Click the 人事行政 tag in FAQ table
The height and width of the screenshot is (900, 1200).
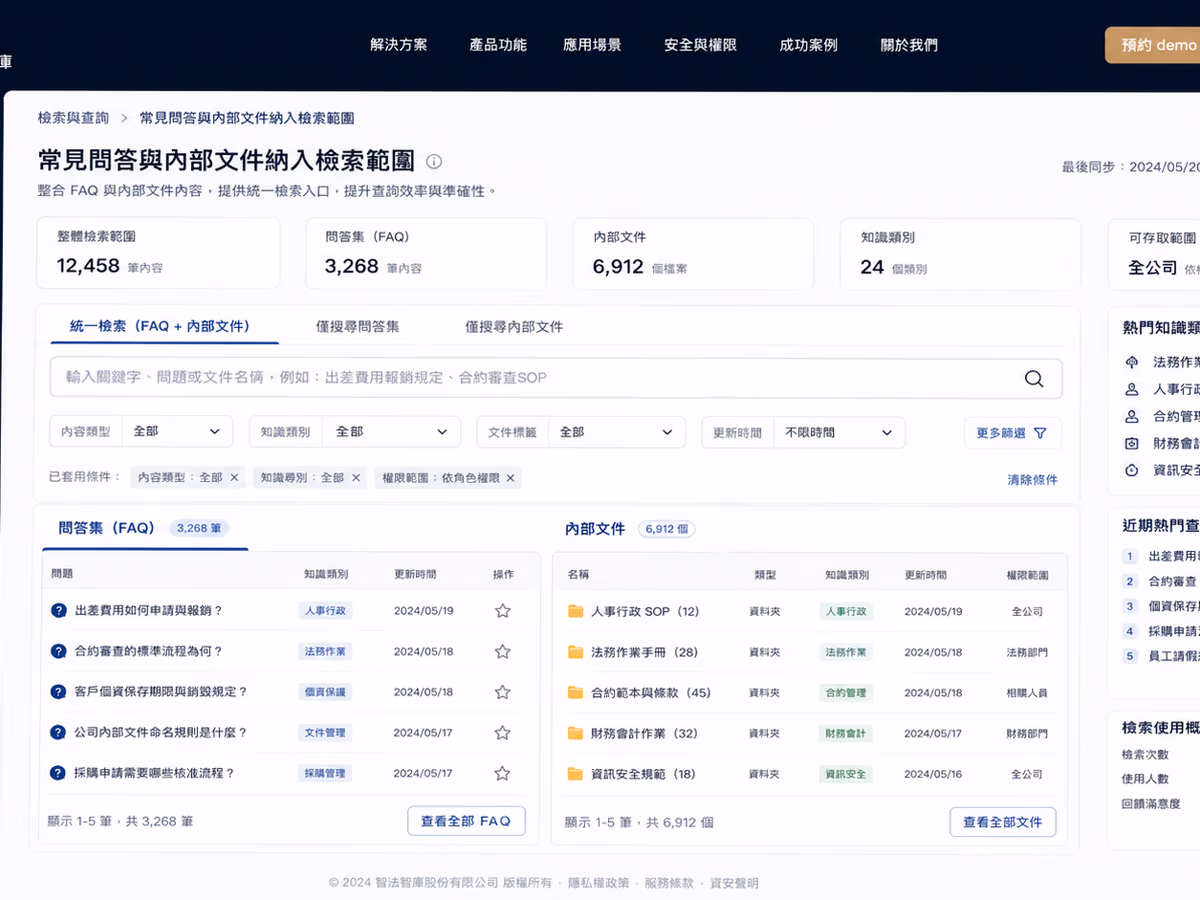[325, 610]
